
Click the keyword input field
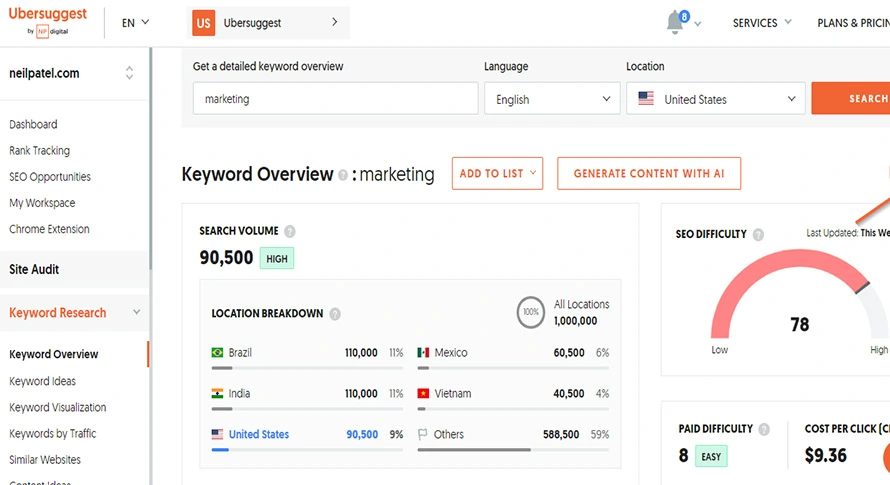pos(335,99)
